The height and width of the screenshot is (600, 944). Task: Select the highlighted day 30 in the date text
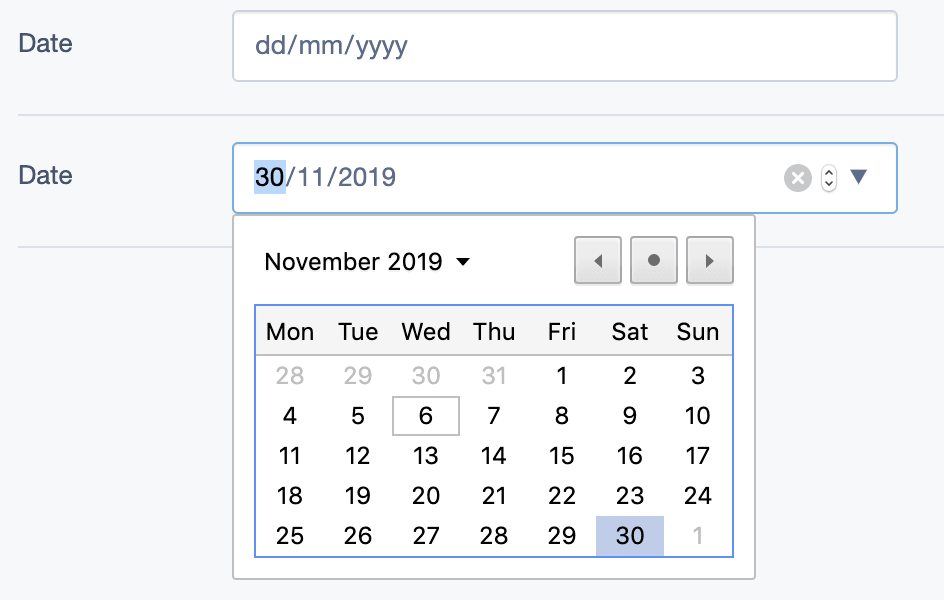270,178
